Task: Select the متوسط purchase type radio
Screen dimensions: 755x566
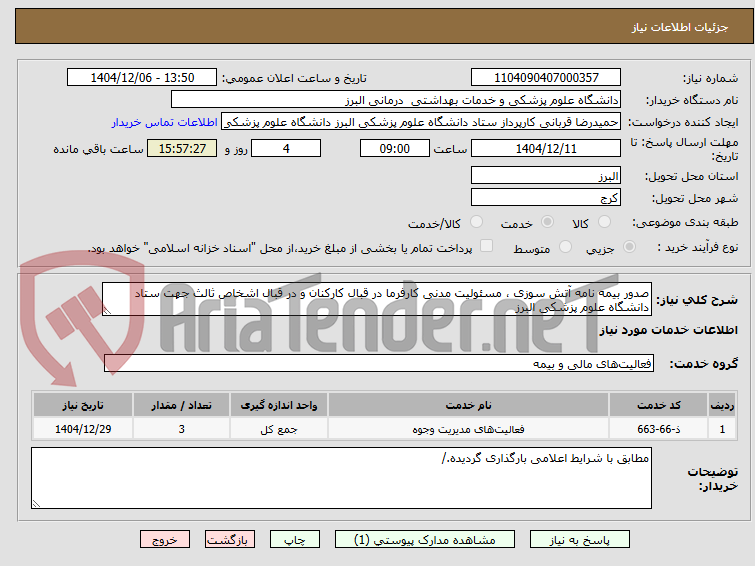Action: [x=565, y=247]
